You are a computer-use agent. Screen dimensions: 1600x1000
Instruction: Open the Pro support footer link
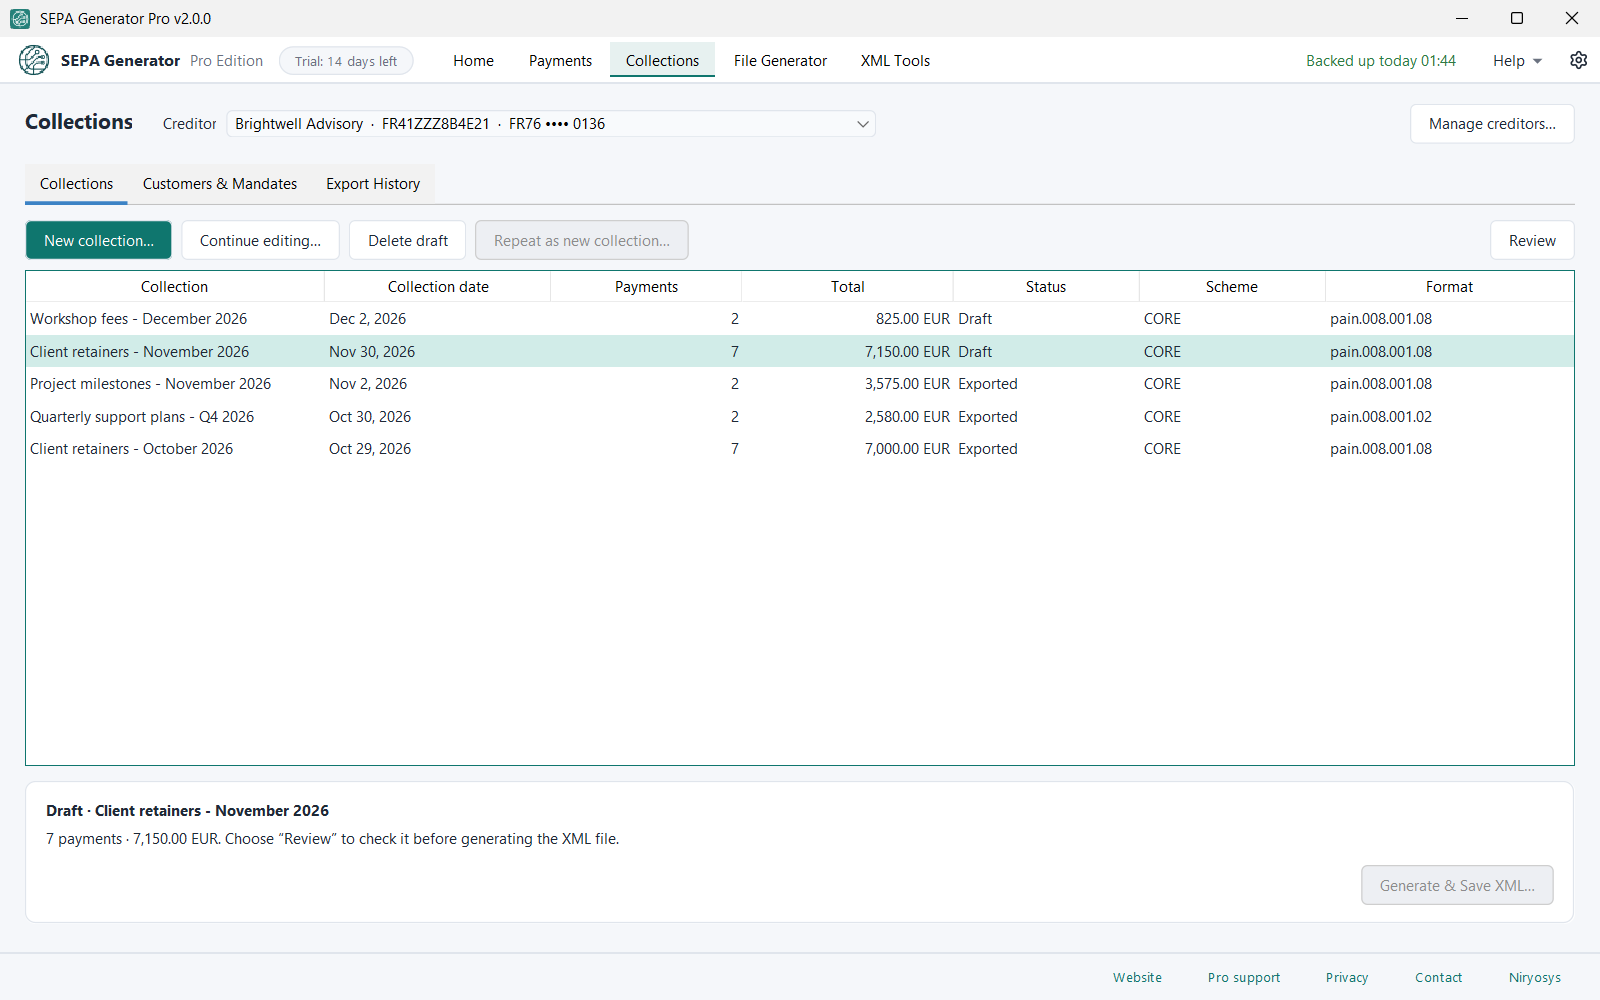(1244, 978)
